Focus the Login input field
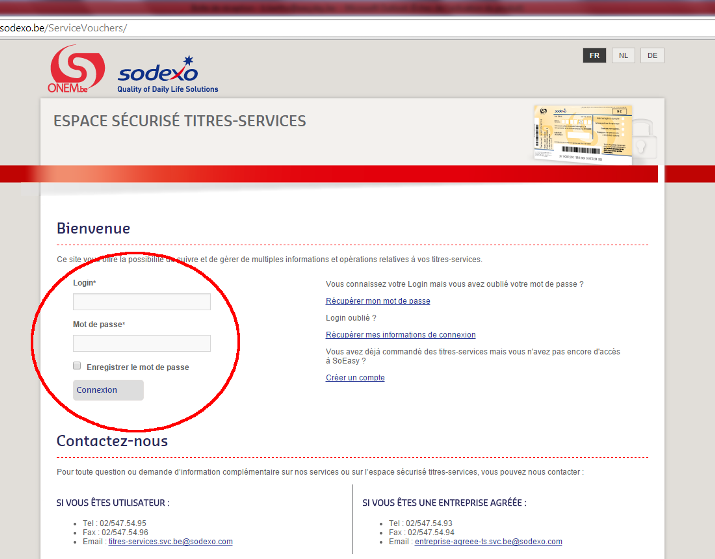715x559 pixels. [x=142, y=301]
